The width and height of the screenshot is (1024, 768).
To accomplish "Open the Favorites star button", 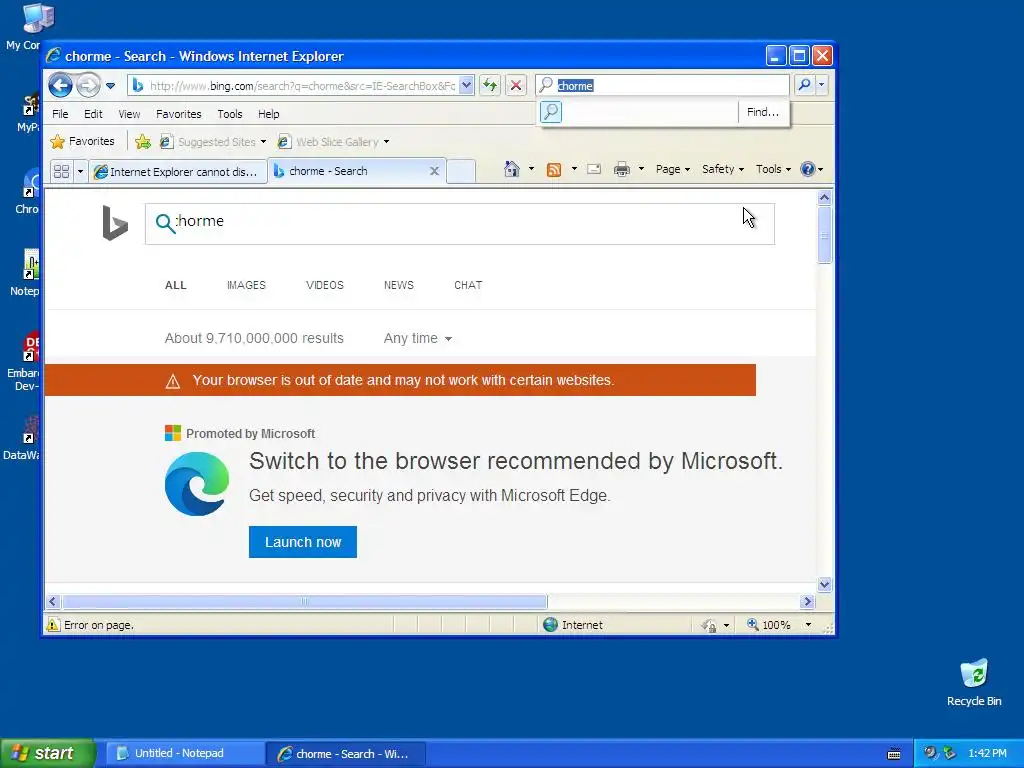I will (83, 141).
